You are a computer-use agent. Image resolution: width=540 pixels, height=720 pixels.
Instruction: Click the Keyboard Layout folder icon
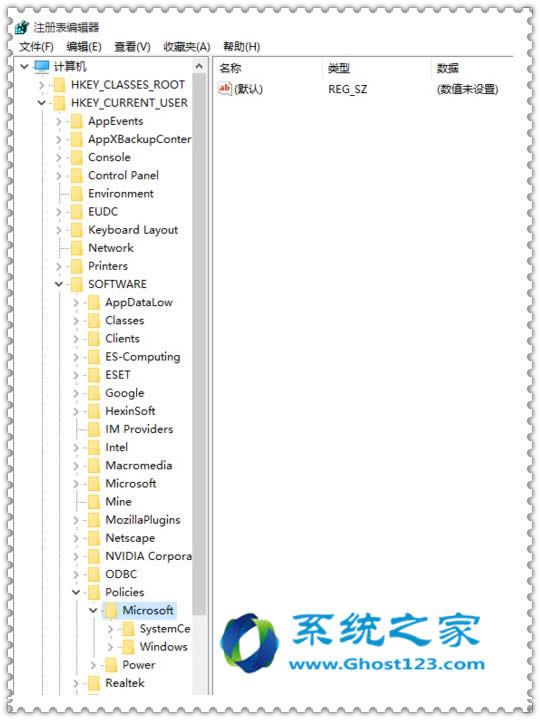[77, 230]
